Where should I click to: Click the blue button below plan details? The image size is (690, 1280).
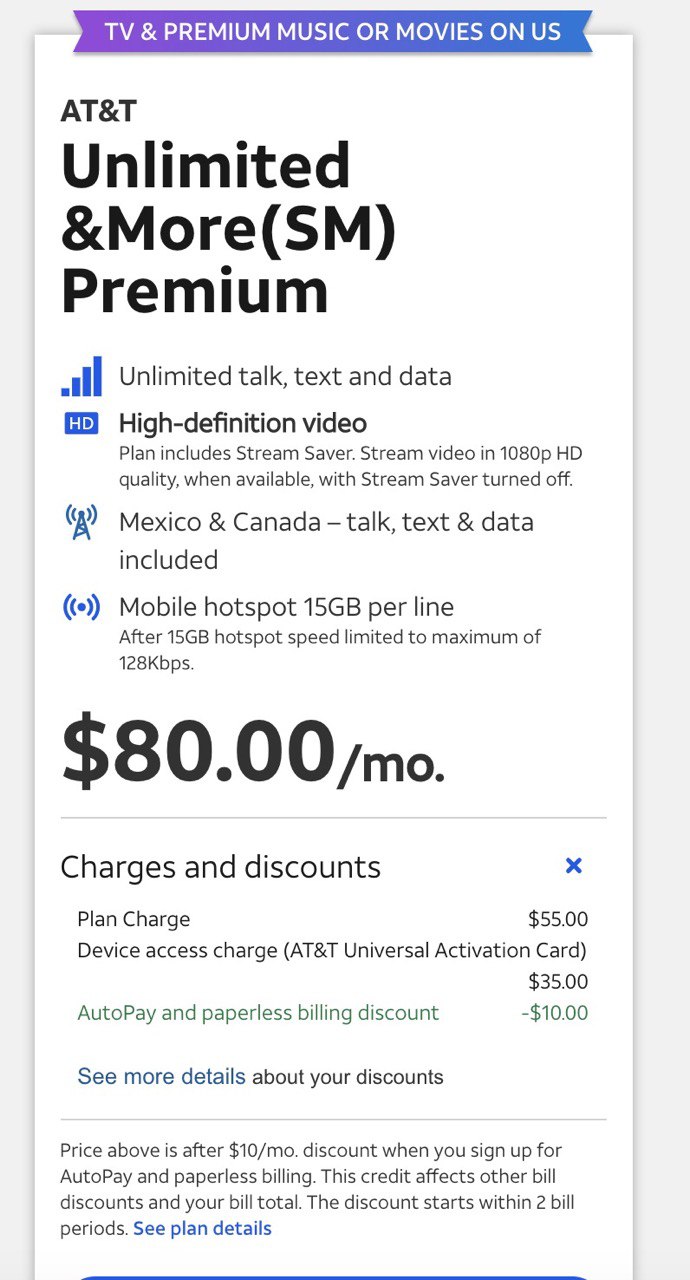tap(333, 1276)
